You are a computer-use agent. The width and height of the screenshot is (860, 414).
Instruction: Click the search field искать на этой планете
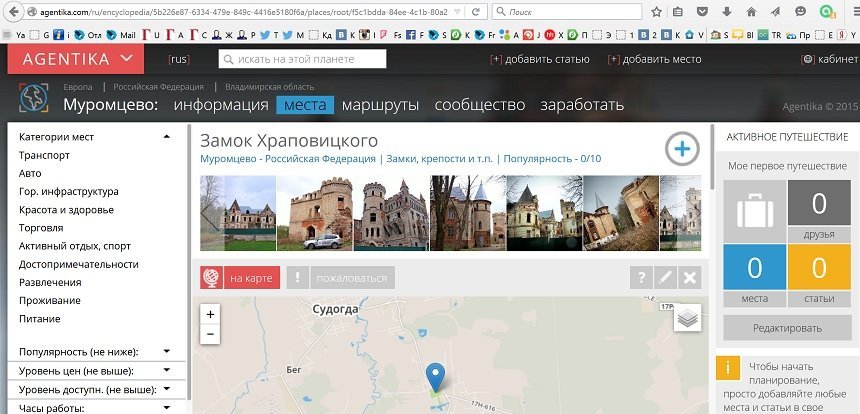coord(302,59)
